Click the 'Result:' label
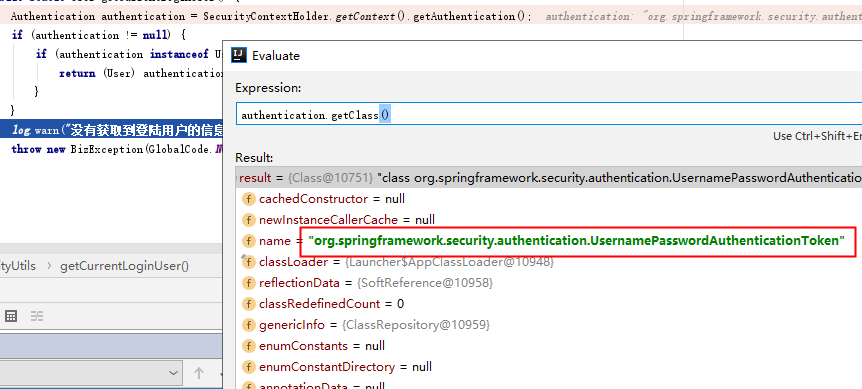862x389 pixels. pos(254,158)
